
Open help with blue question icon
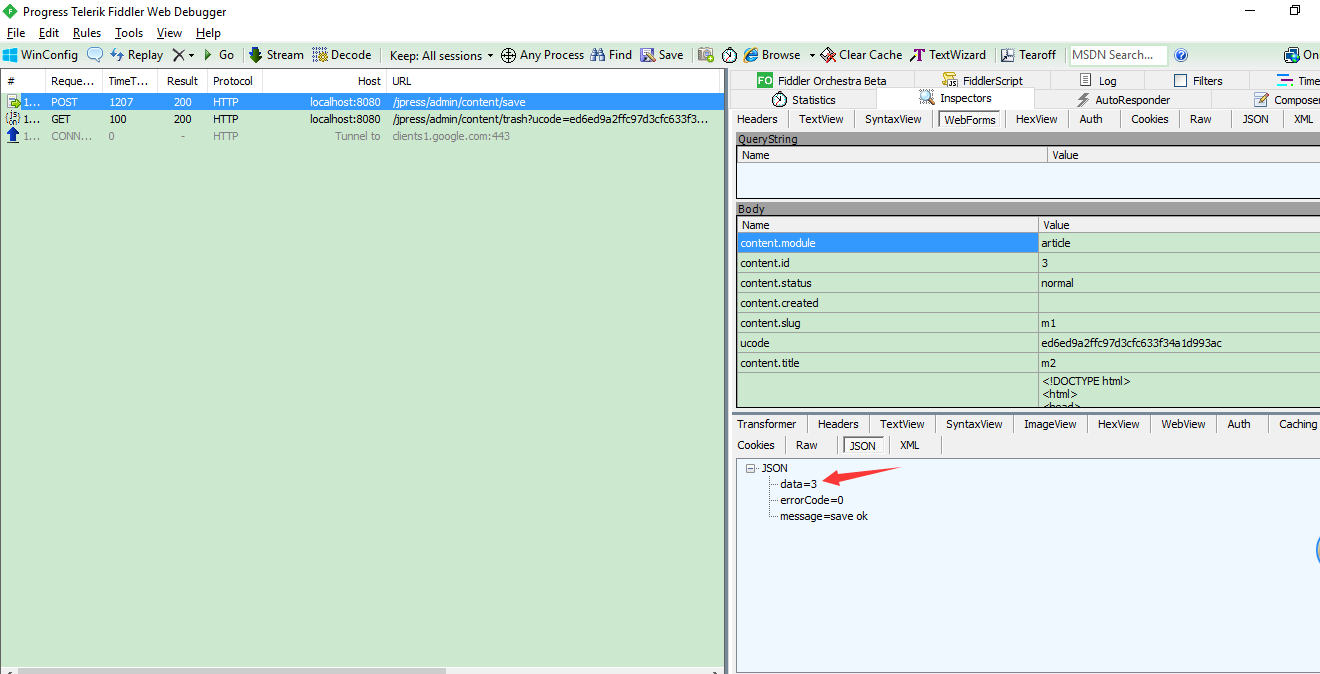[x=1181, y=55]
